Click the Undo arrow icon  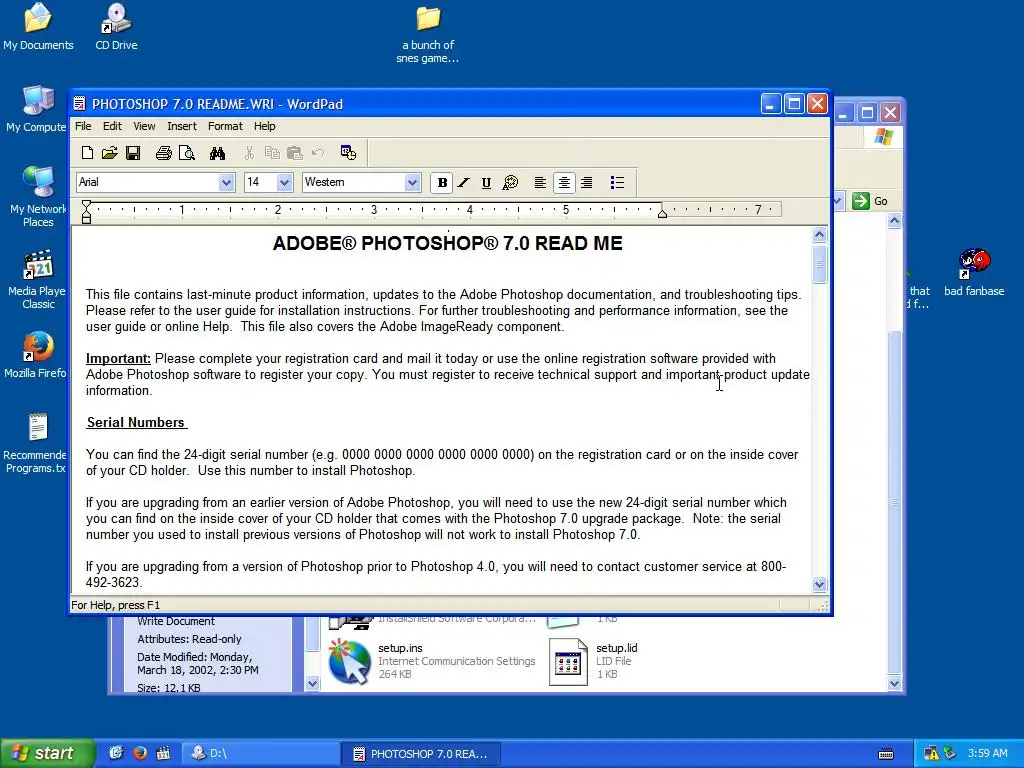pyautogui.click(x=318, y=153)
